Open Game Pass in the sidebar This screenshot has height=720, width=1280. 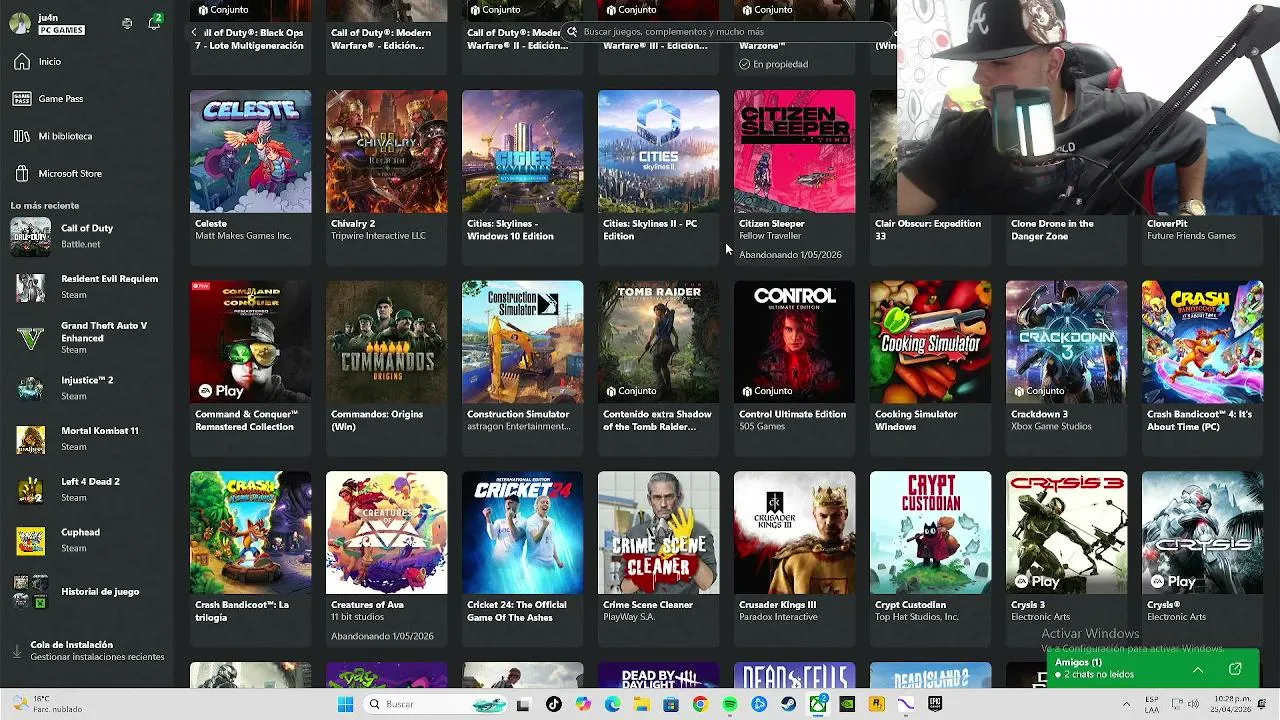click(x=86, y=99)
